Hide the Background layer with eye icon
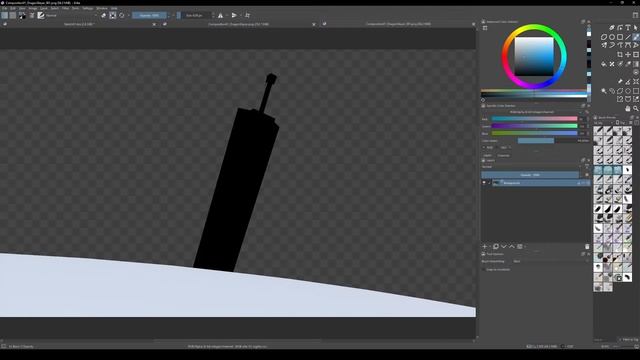Image resolution: width=640 pixels, height=360 pixels. point(484,183)
